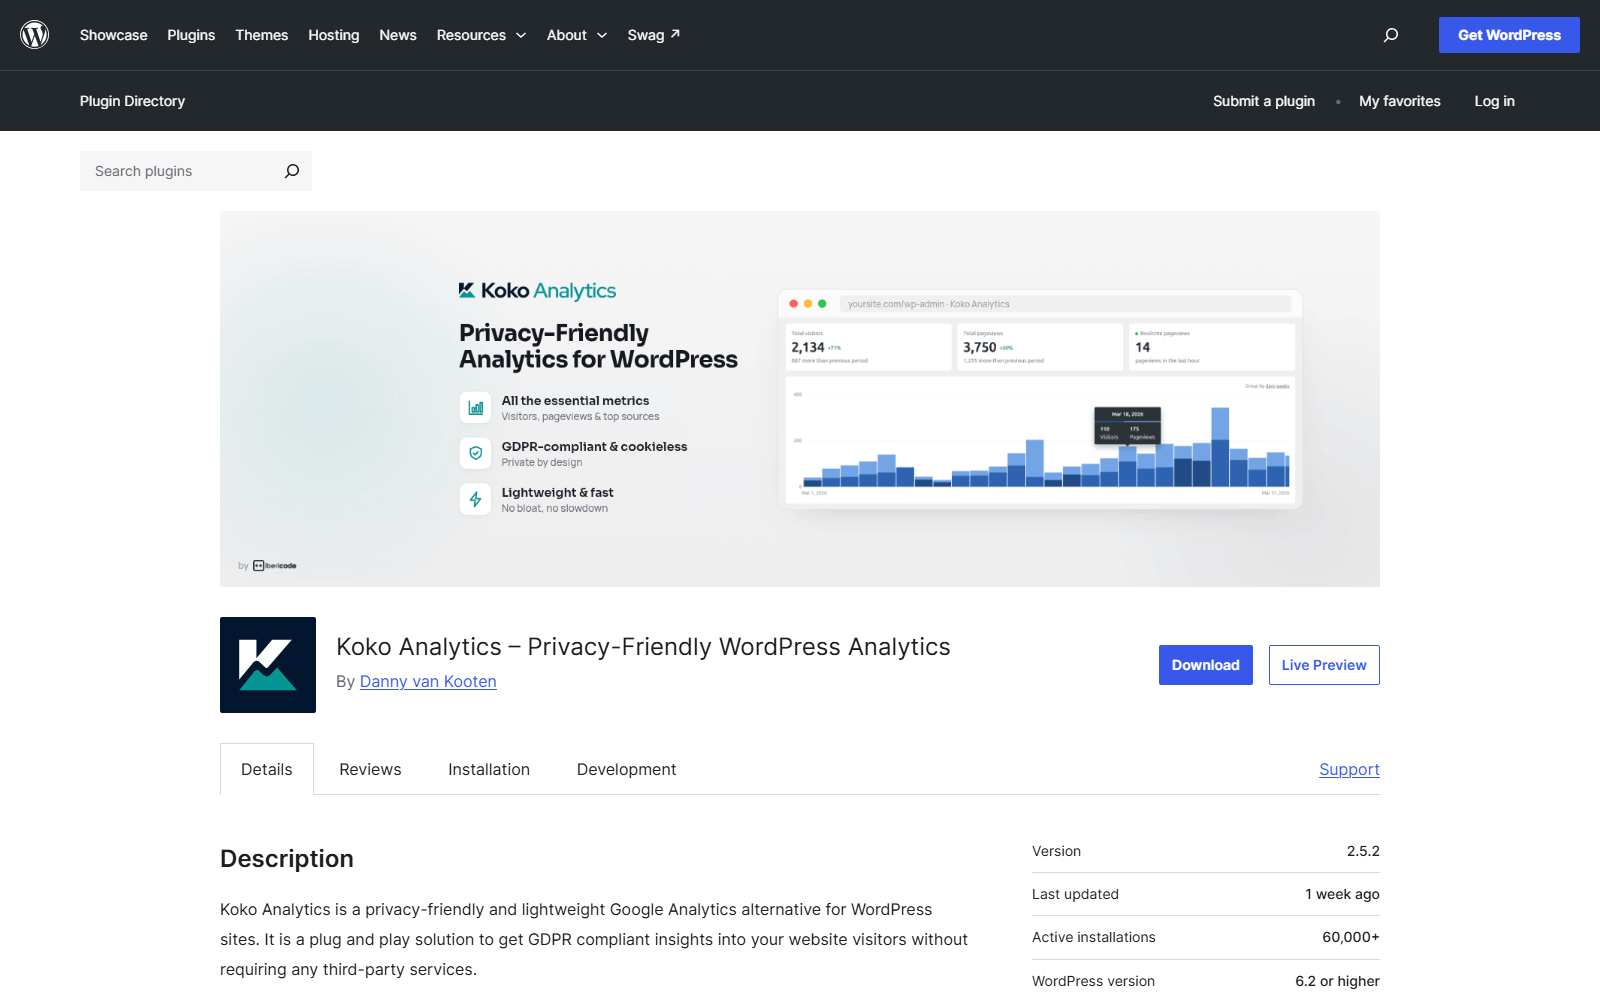Click the Last updated '1 week ago' value
Viewport: 1600px width, 1000px height.
click(x=1342, y=894)
